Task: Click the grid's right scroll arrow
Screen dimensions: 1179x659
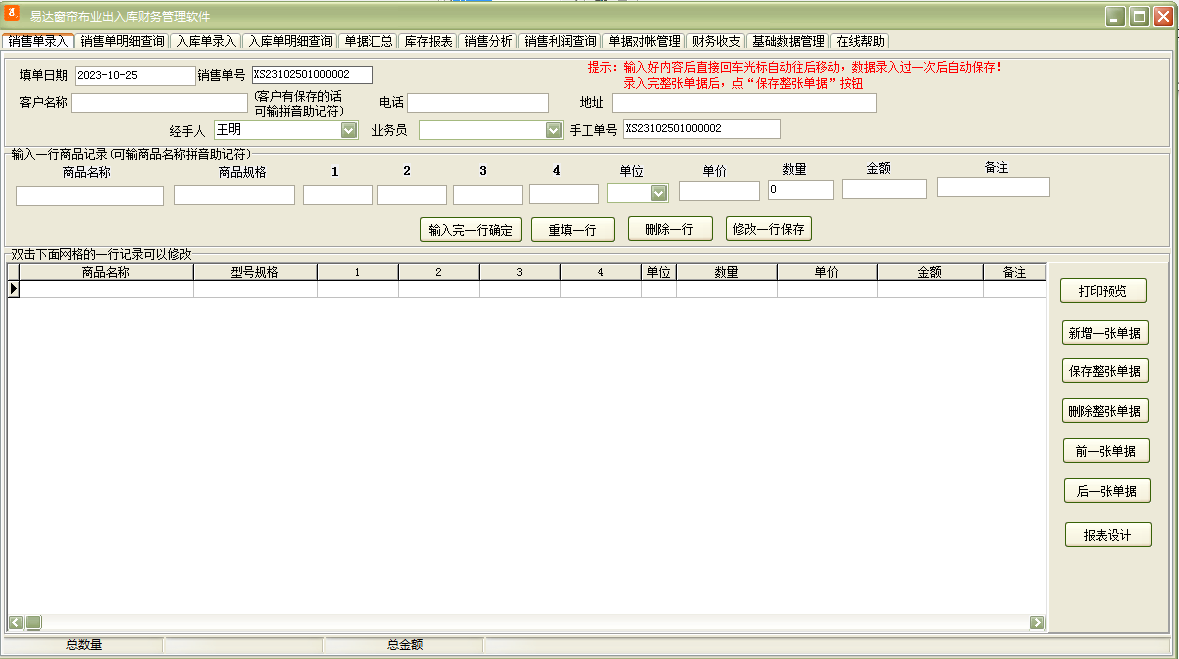Action: [1037, 622]
